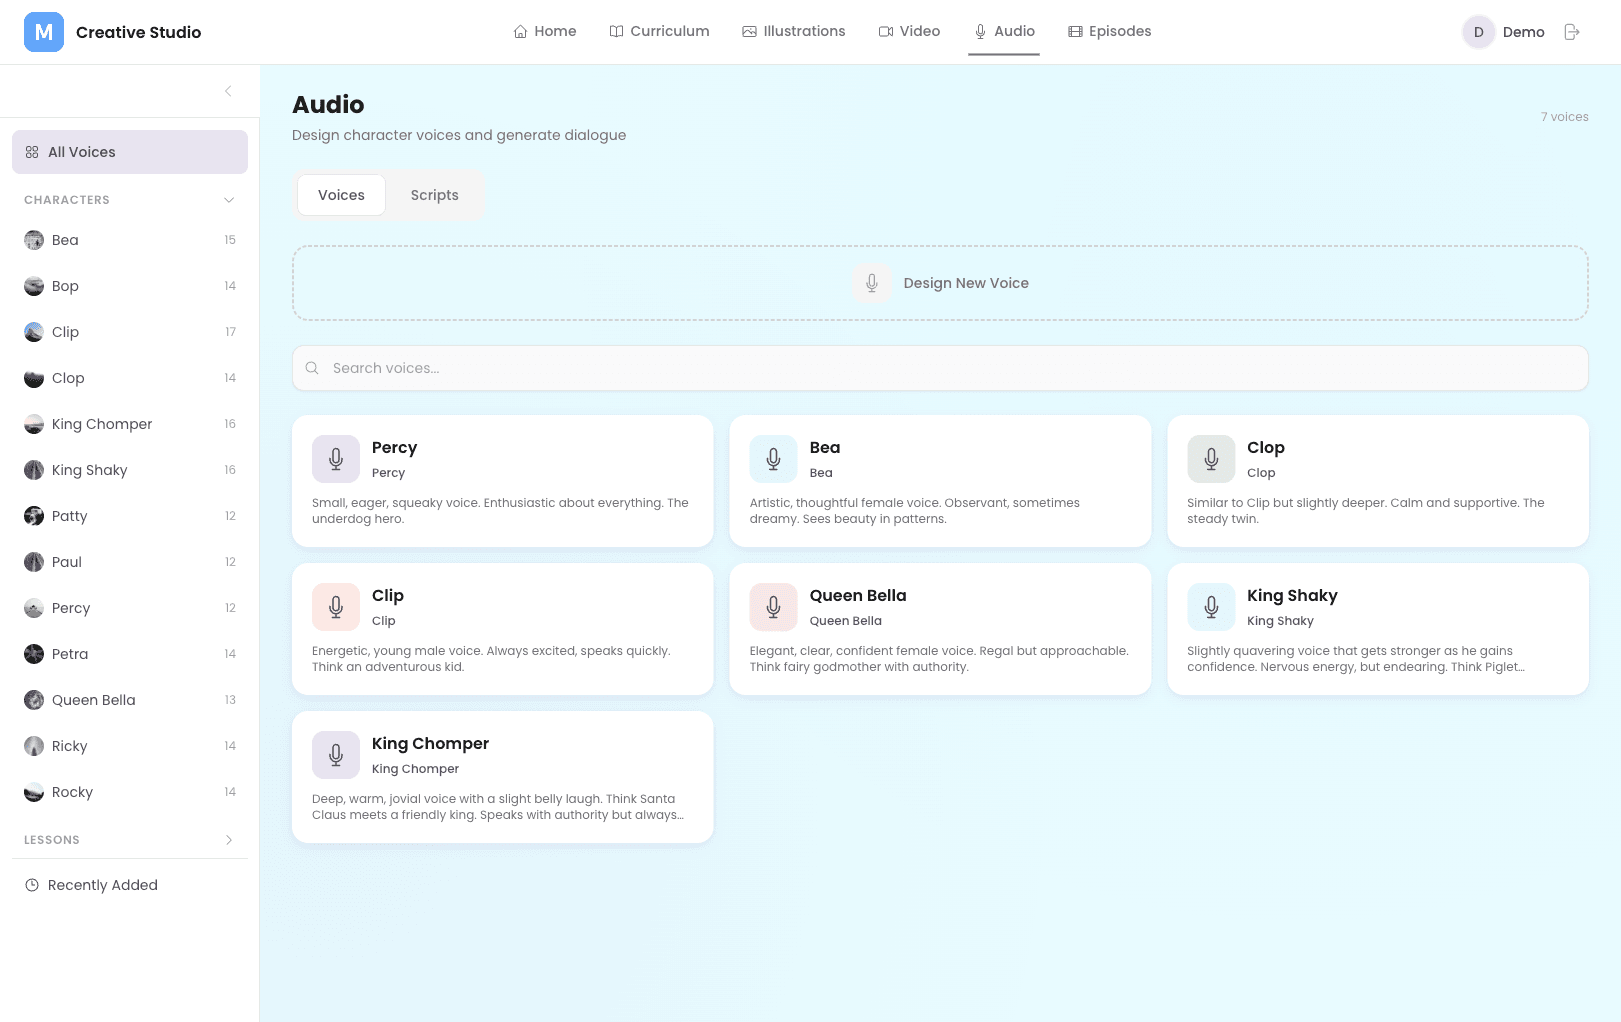Expand the Lessons section
Image resolution: width=1621 pixels, height=1022 pixels.
coord(229,840)
